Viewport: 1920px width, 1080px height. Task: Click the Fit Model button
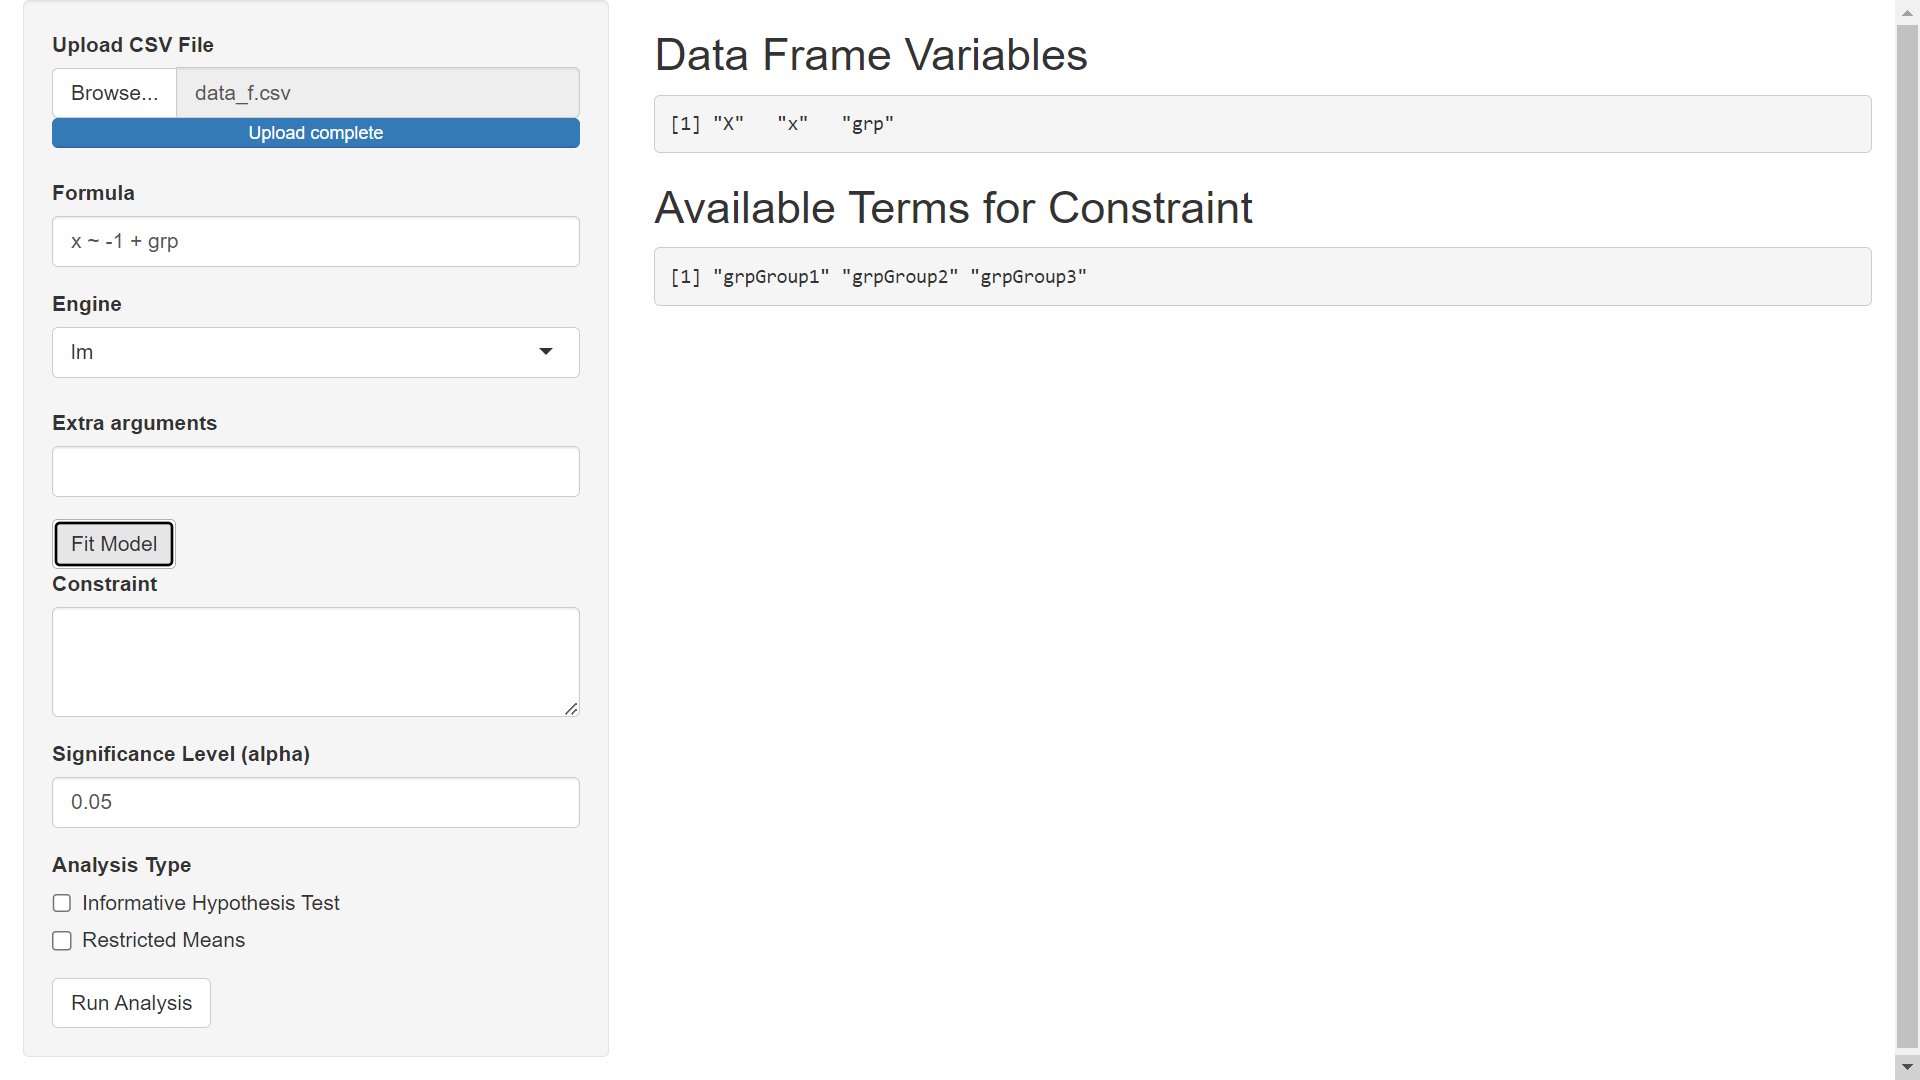[x=114, y=544]
